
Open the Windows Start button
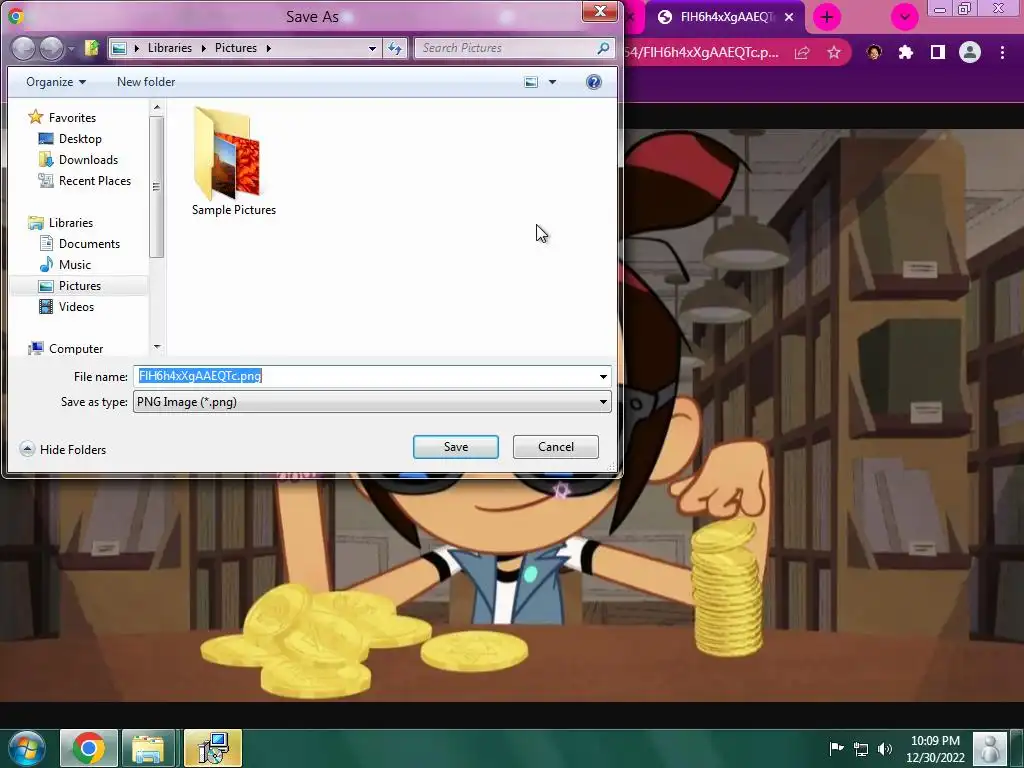click(27, 748)
